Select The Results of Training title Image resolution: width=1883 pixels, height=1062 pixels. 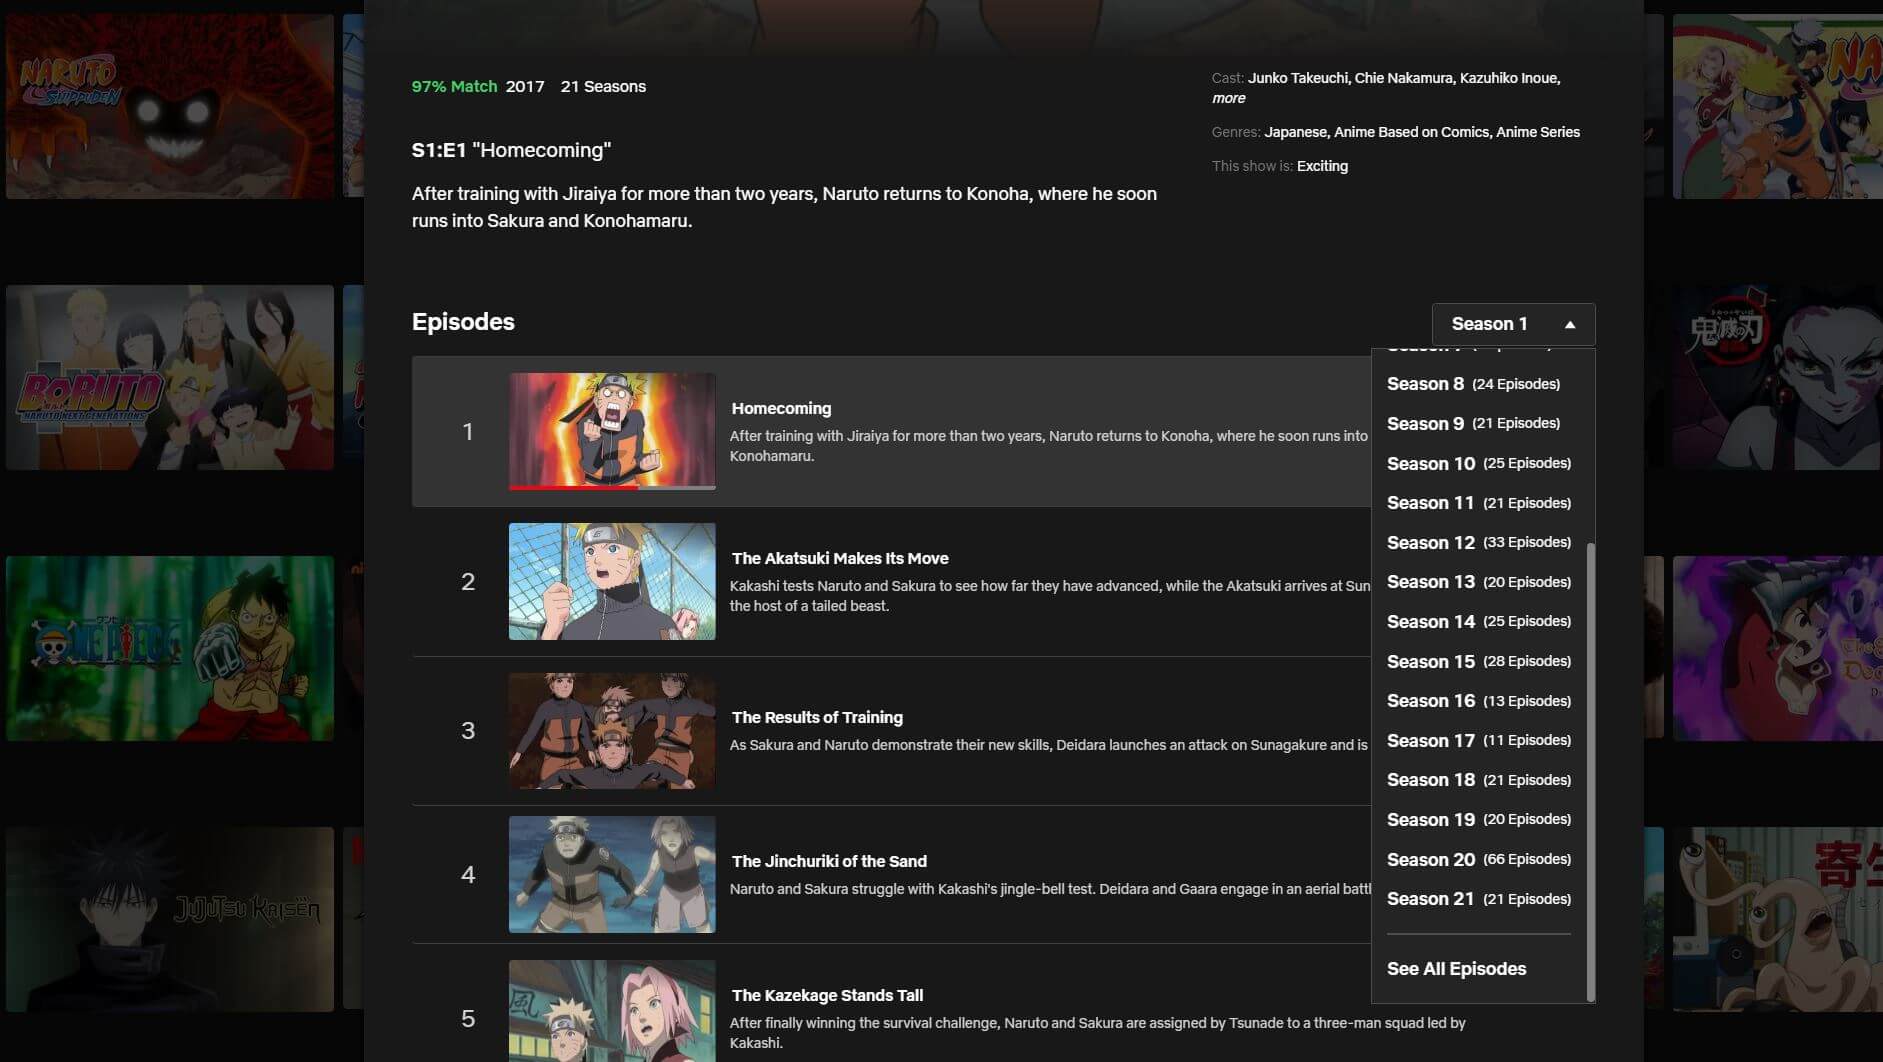click(x=817, y=718)
